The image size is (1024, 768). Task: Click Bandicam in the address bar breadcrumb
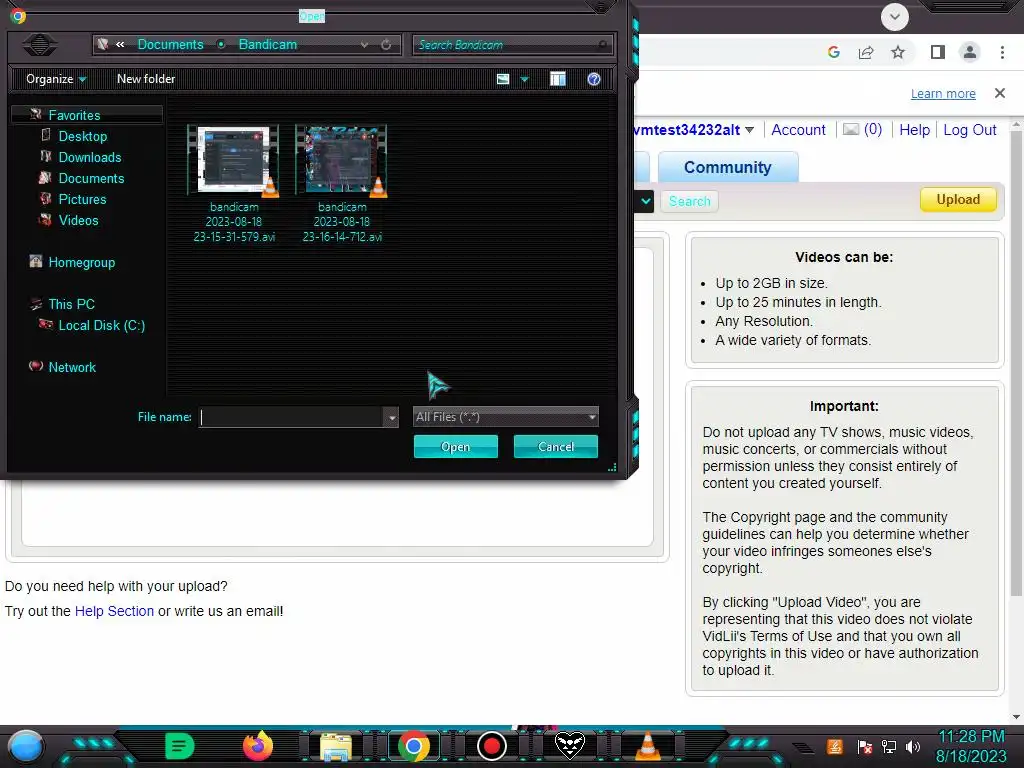(268, 44)
